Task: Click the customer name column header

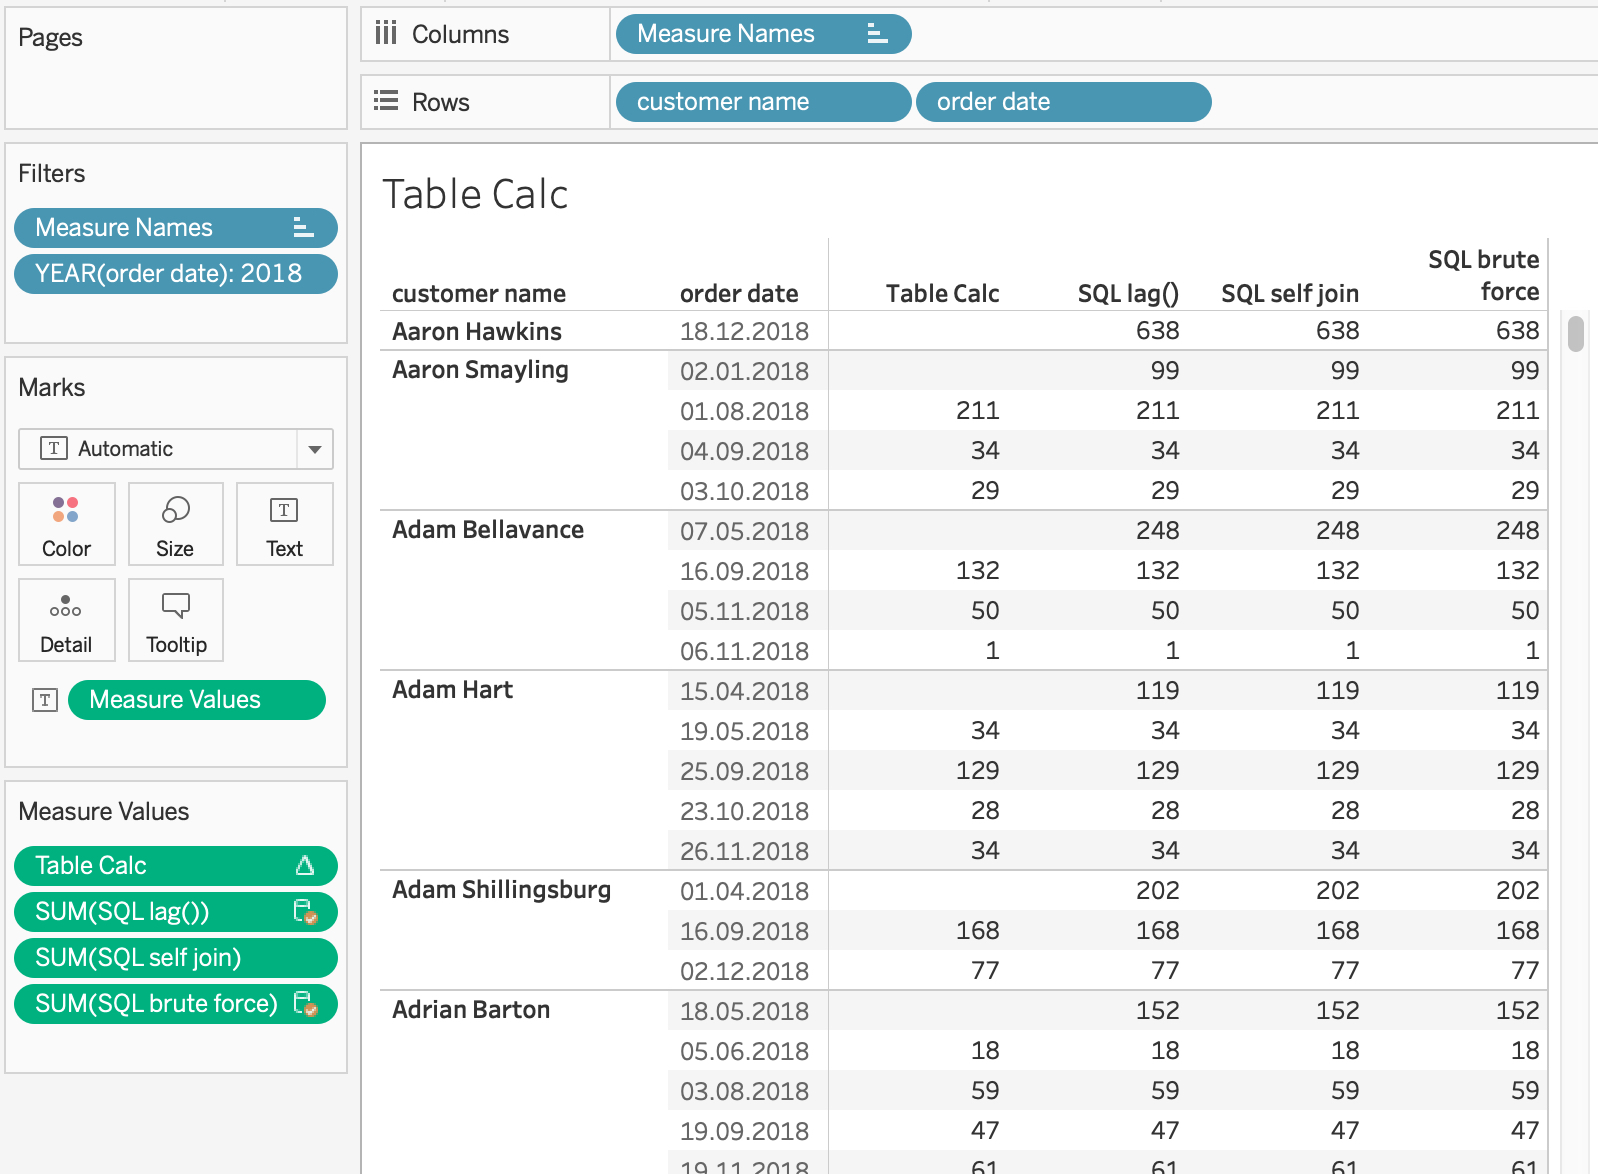Action: tap(479, 293)
